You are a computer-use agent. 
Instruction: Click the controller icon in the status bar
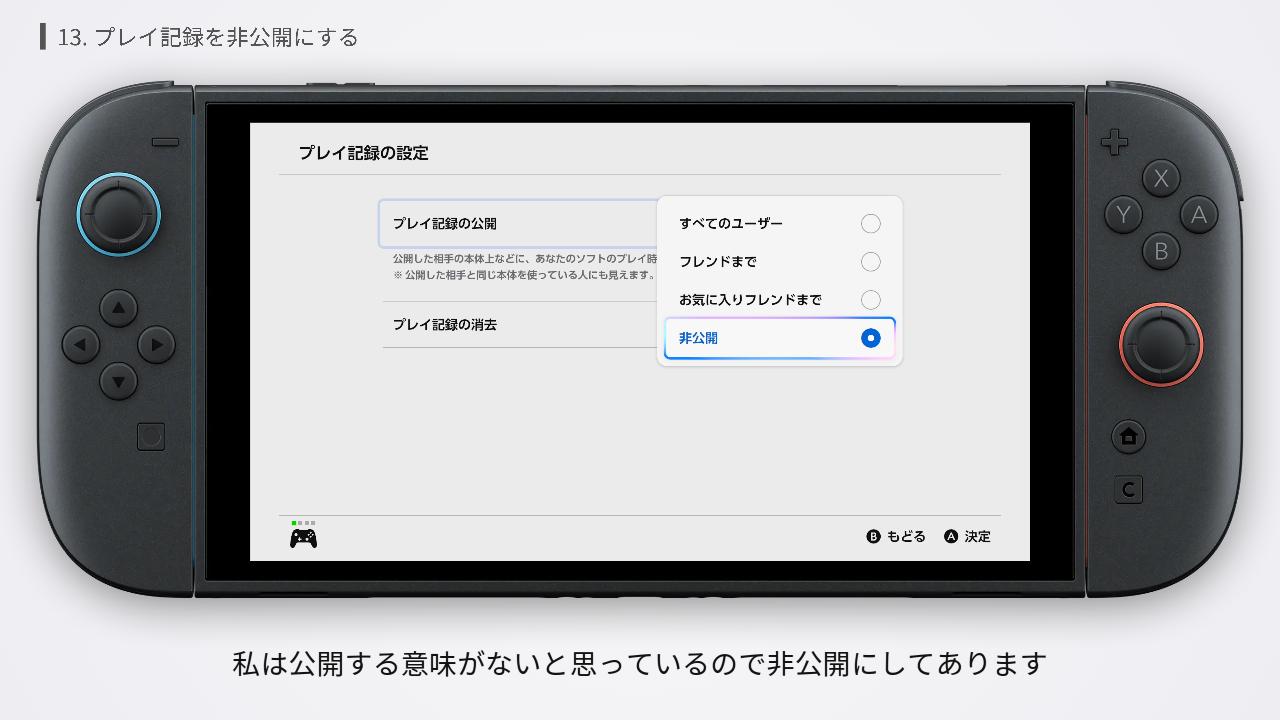click(x=303, y=537)
